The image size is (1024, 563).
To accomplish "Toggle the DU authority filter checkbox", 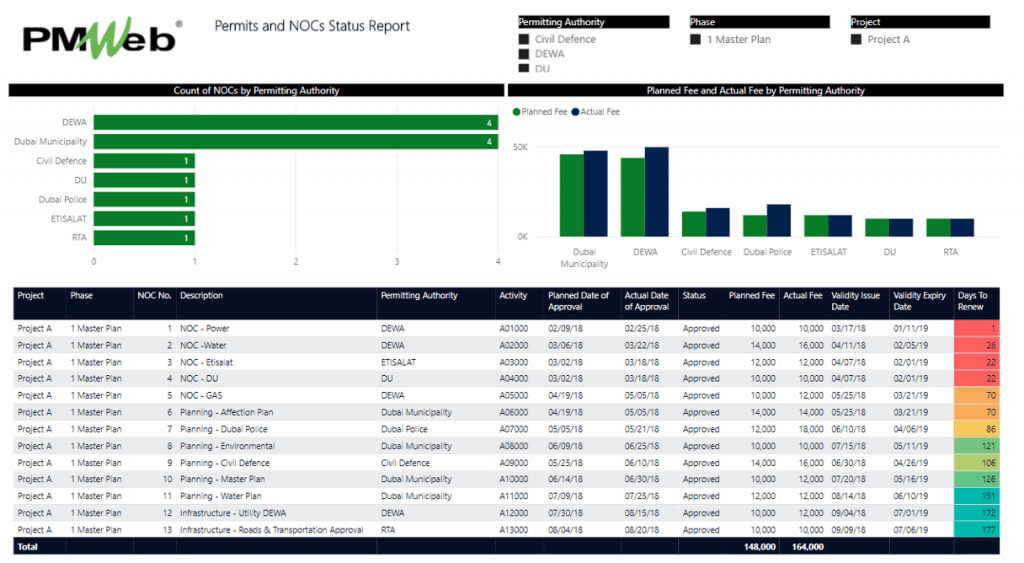I will [x=524, y=69].
